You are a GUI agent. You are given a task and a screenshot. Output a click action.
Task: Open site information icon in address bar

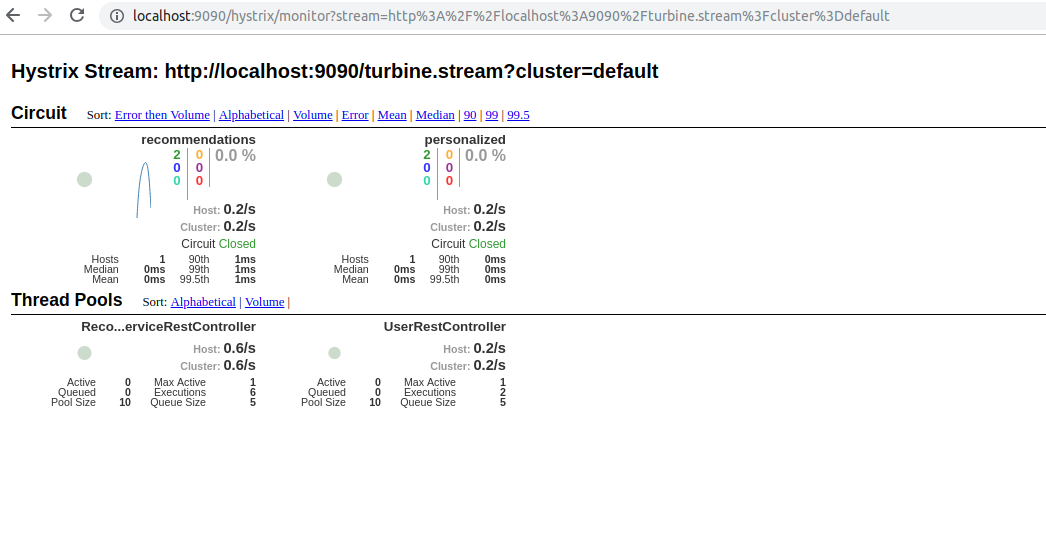click(117, 15)
